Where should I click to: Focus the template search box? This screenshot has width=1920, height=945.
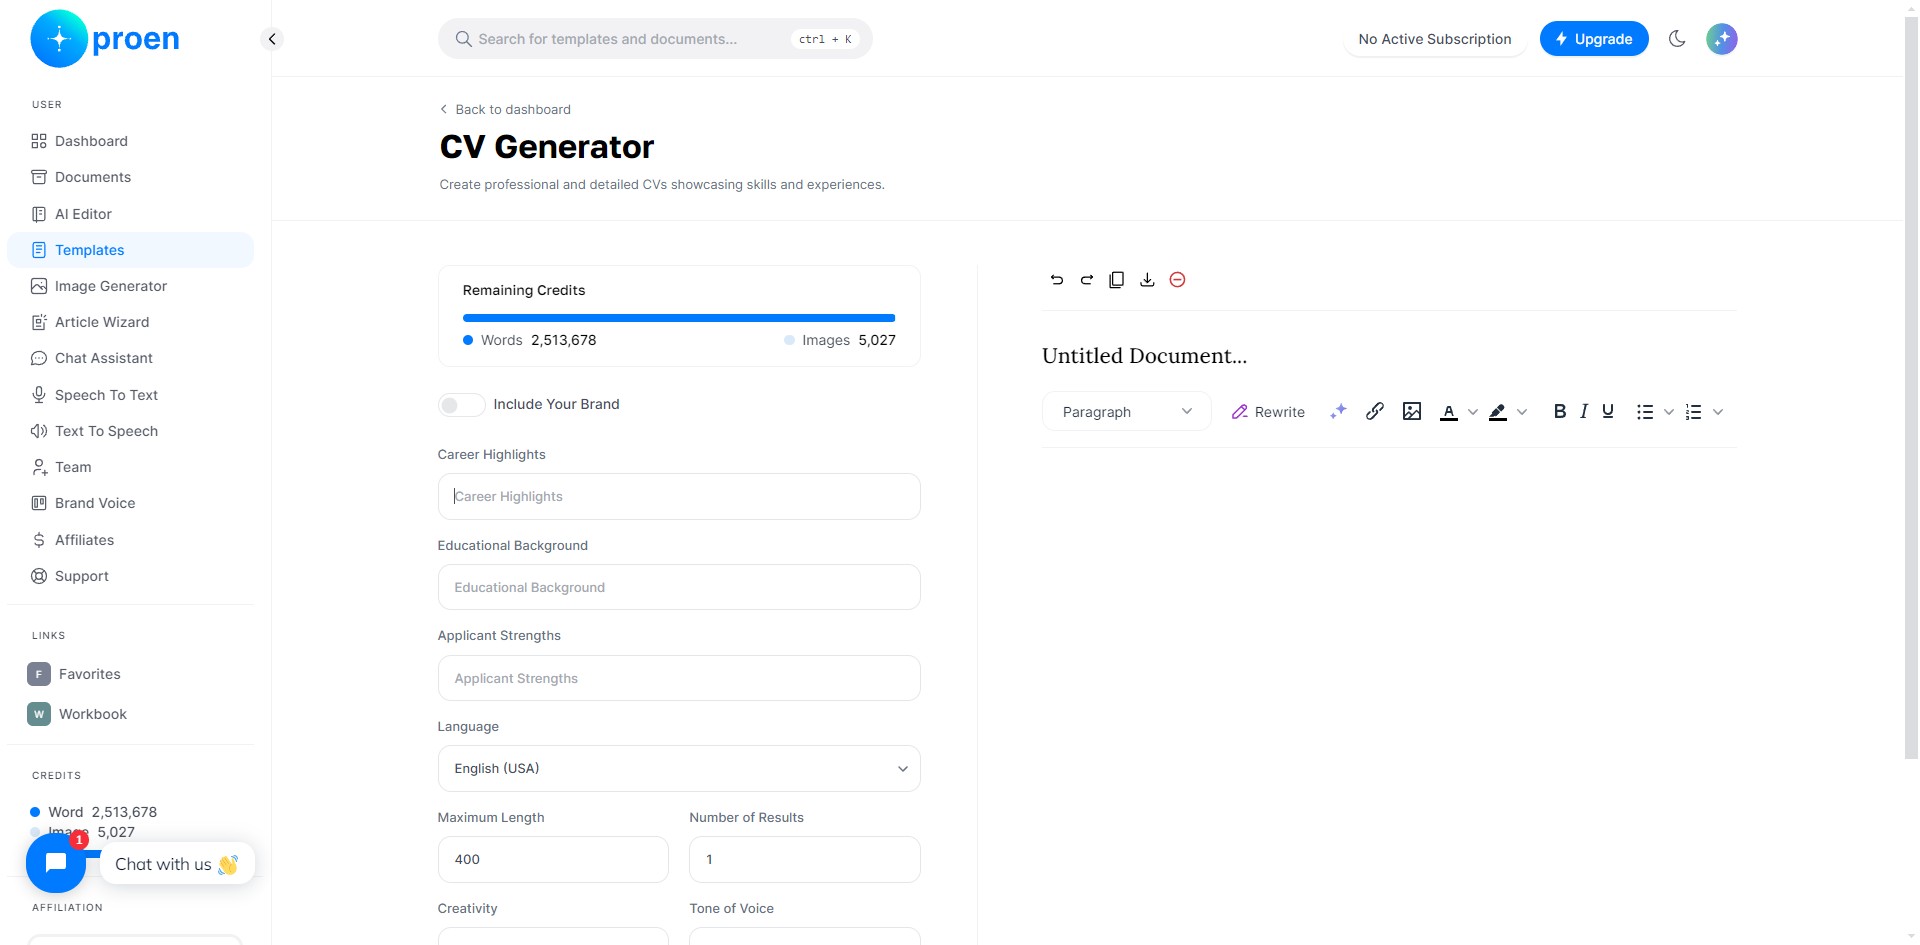[655, 39]
